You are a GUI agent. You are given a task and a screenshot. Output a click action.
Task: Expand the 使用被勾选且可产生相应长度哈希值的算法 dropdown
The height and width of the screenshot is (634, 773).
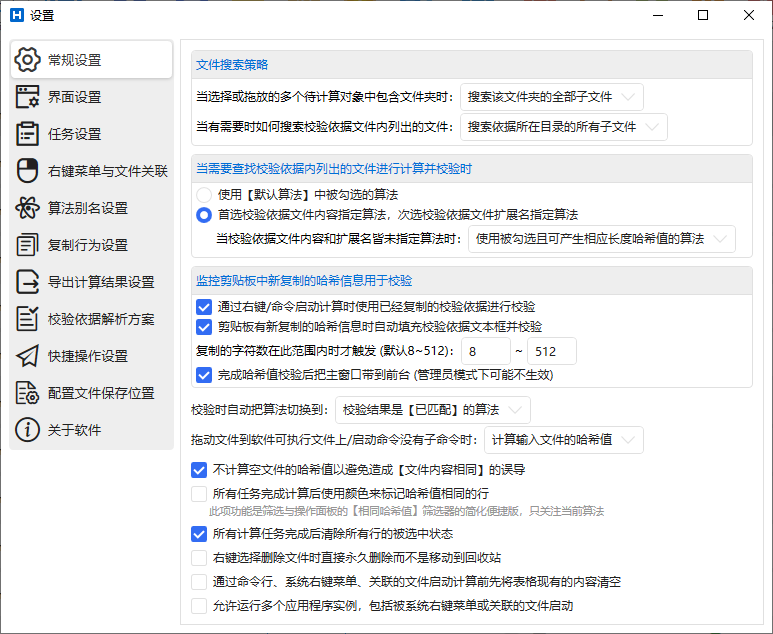(601, 239)
